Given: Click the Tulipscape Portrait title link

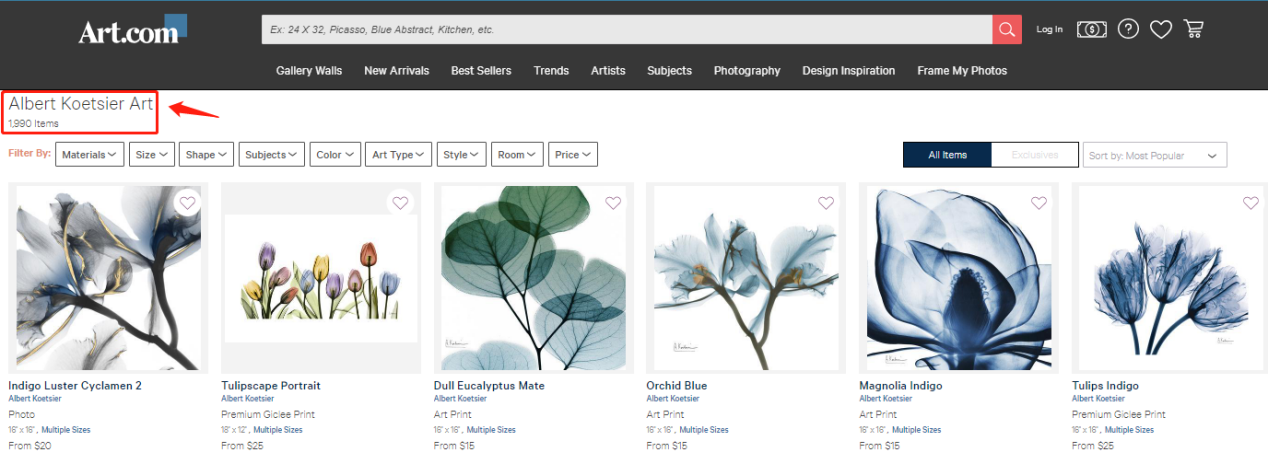Looking at the screenshot, I should coord(271,386).
